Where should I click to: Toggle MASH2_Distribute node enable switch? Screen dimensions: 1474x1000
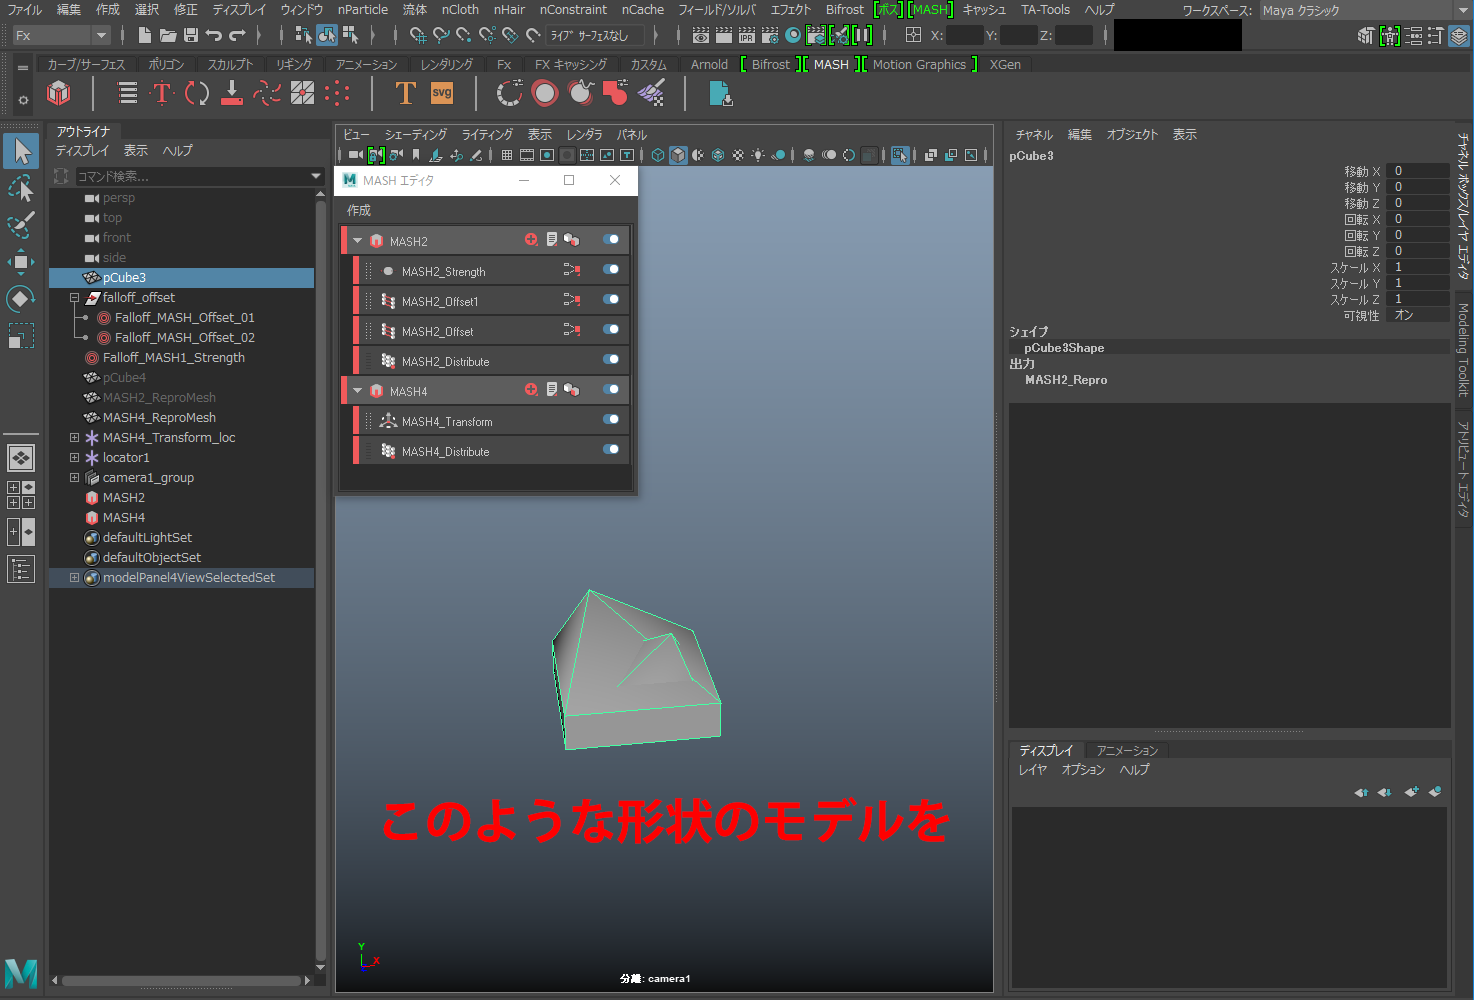610,360
